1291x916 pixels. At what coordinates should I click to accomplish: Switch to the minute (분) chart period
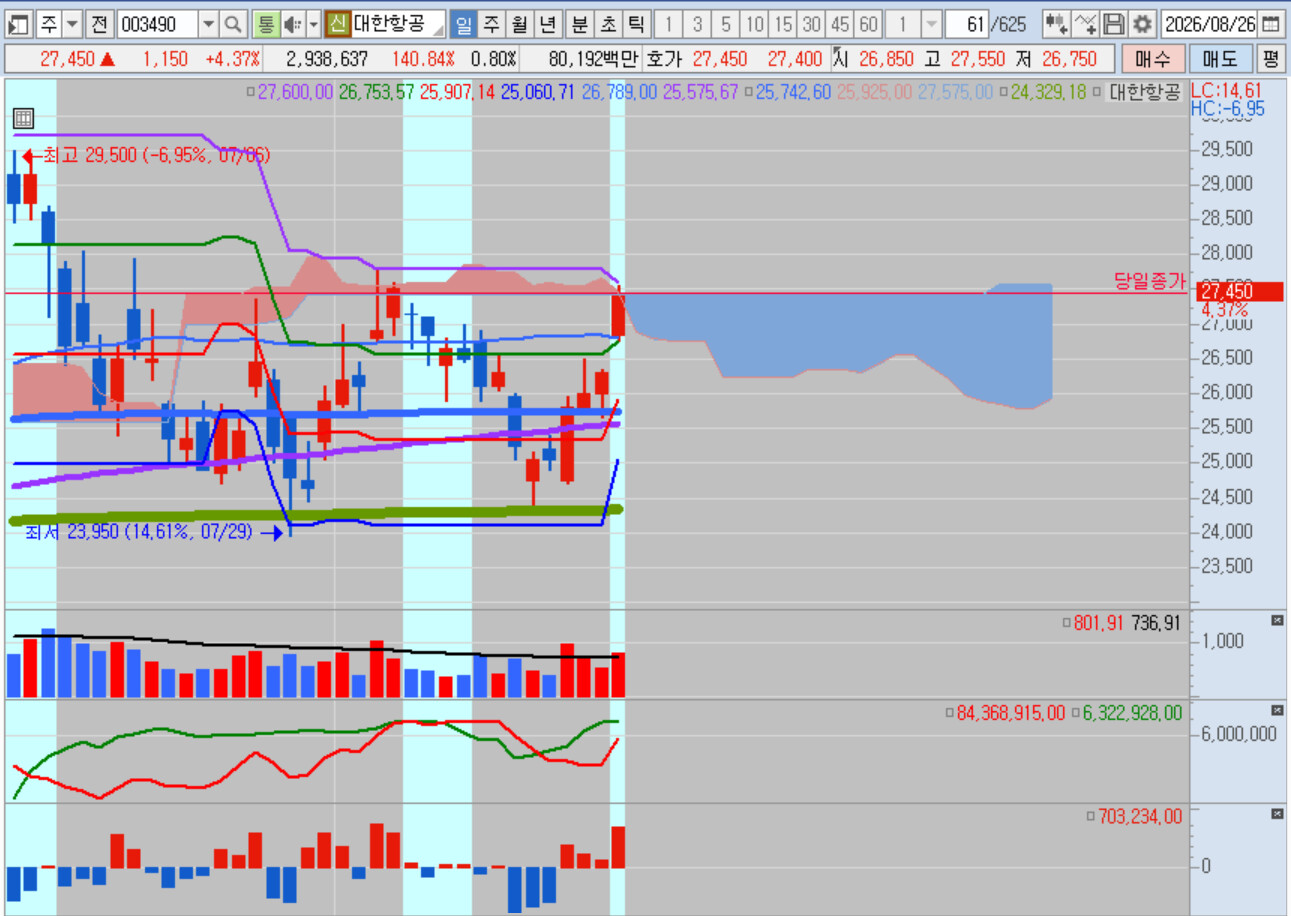[x=579, y=23]
